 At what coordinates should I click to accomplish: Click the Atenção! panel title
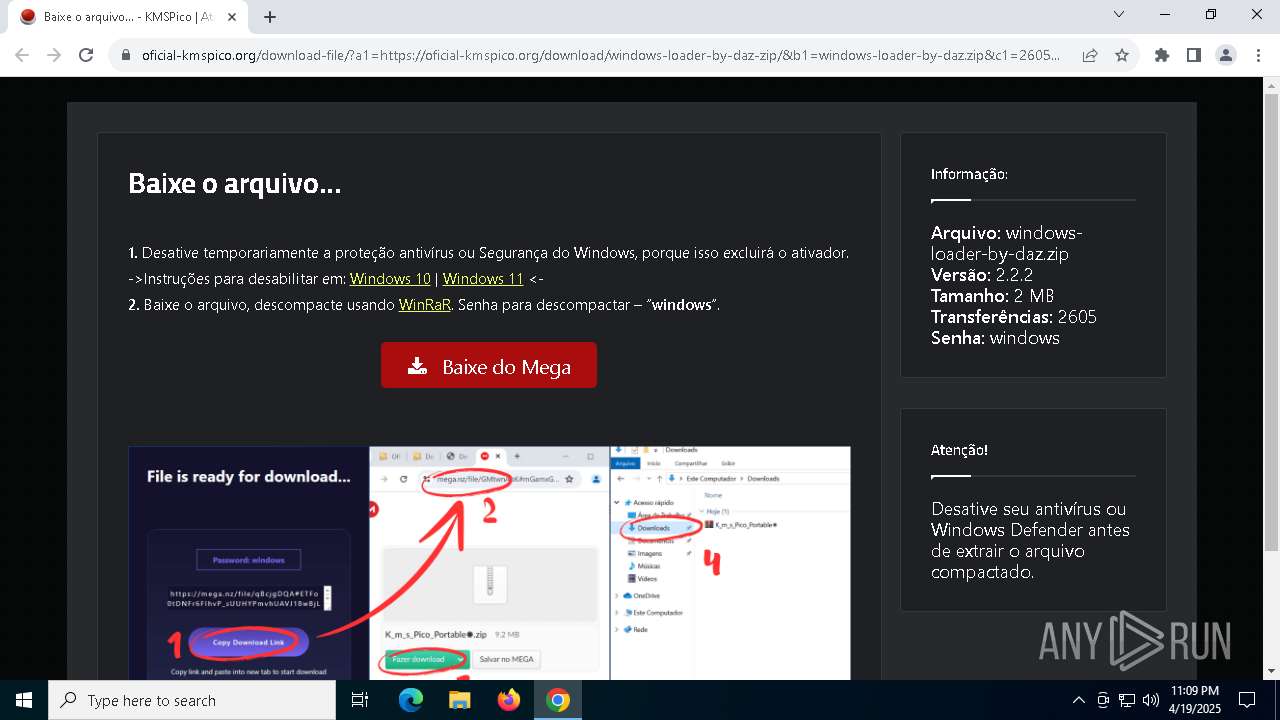(960, 450)
